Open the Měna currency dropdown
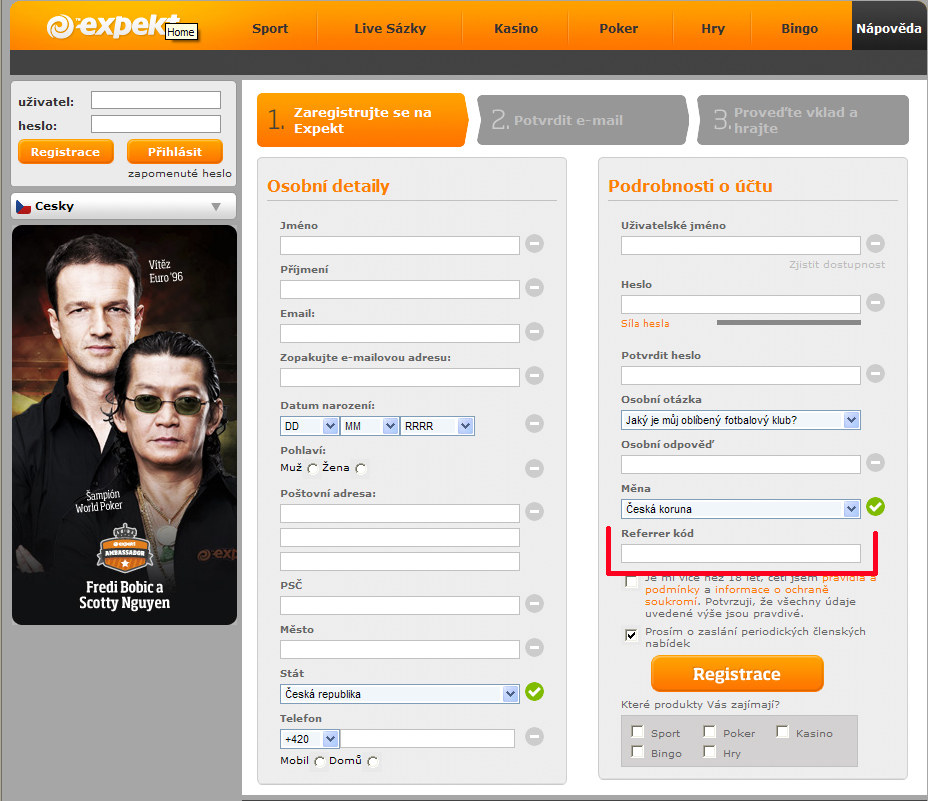This screenshot has height=801, width=928. (x=740, y=509)
